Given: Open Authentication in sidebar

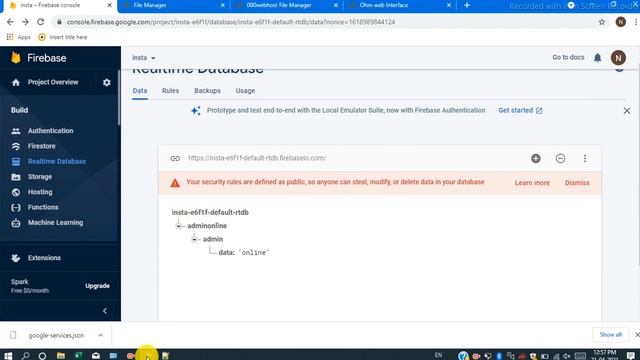Looking at the screenshot, I should pos(51,131).
